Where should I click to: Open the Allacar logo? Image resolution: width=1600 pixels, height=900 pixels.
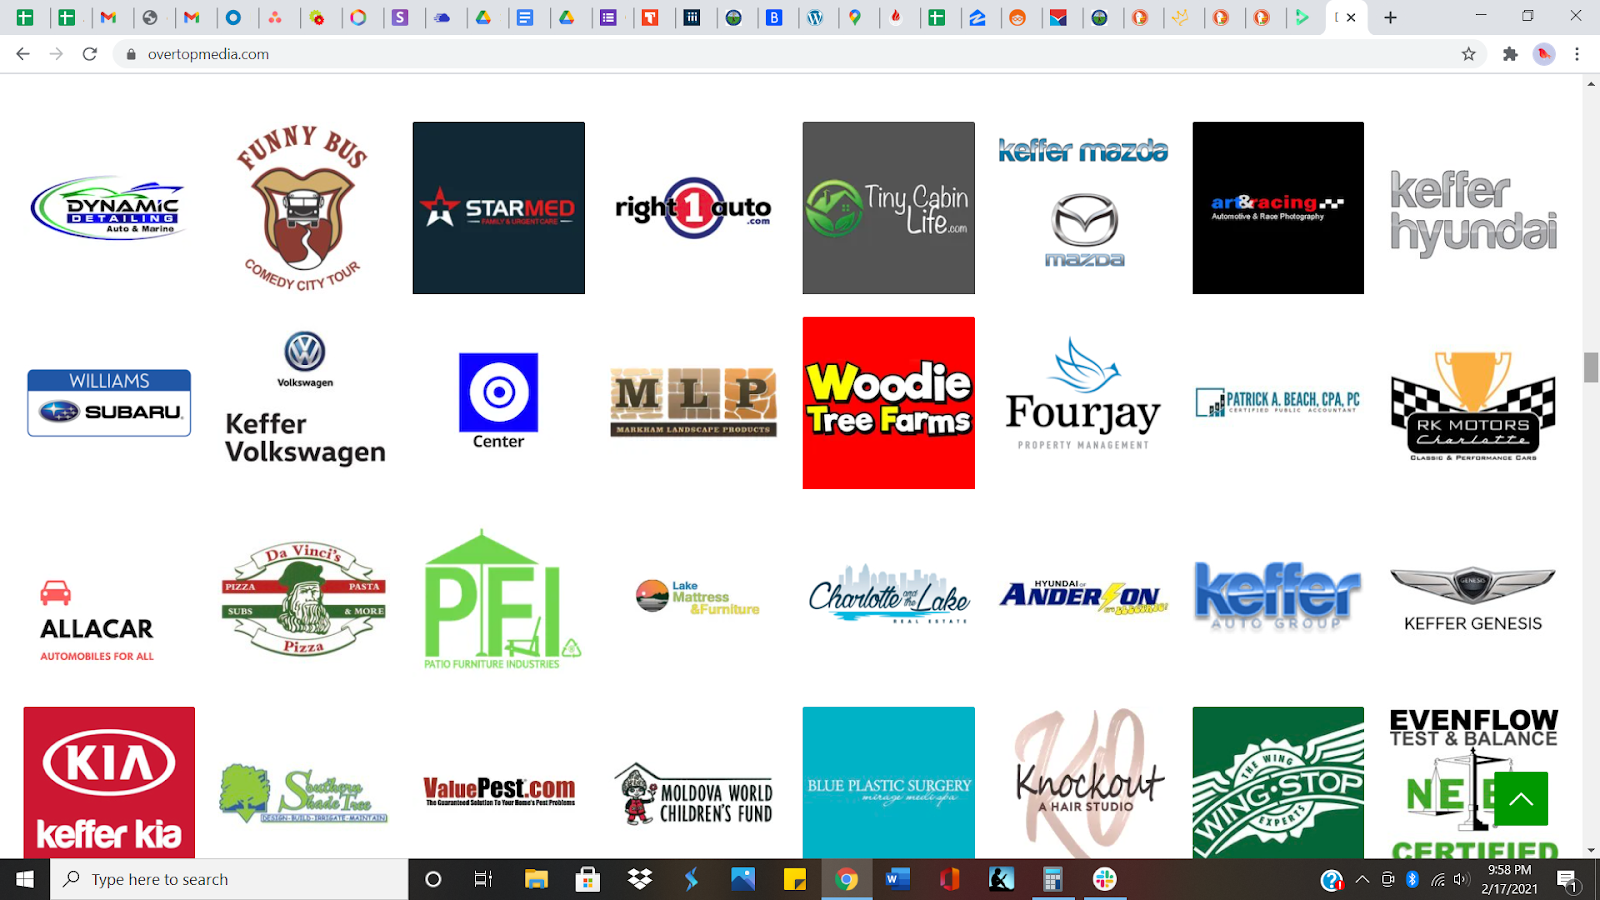coord(97,620)
